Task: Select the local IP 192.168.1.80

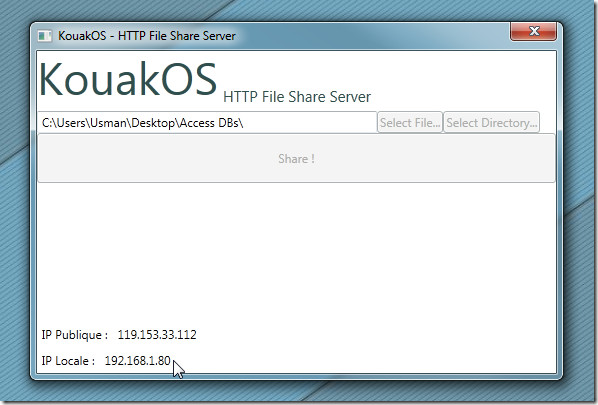Action: coord(137,361)
